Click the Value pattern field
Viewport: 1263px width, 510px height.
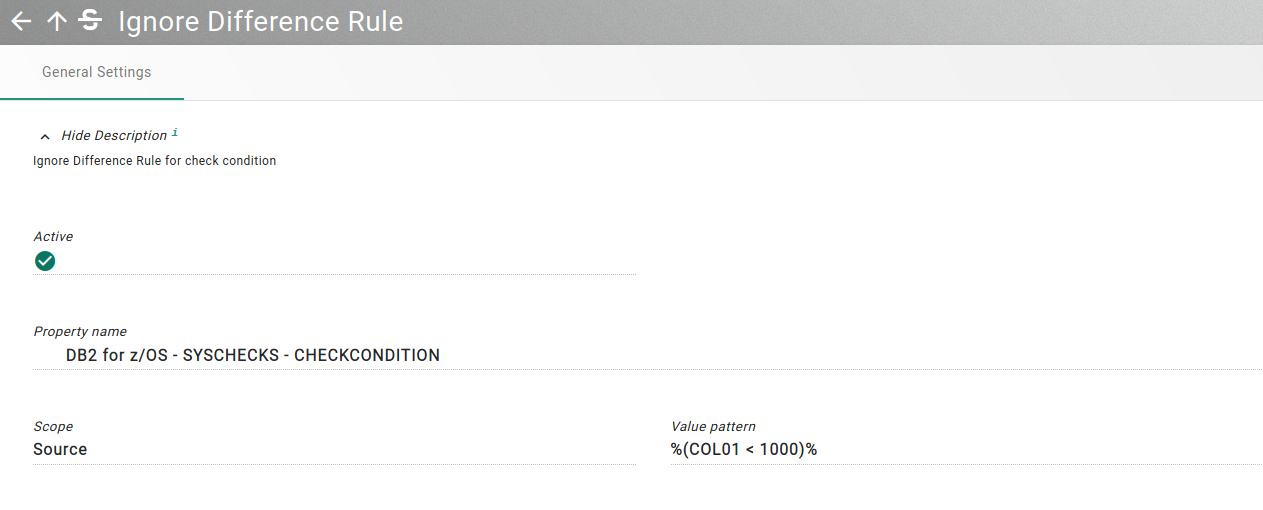pyautogui.click(x=965, y=449)
